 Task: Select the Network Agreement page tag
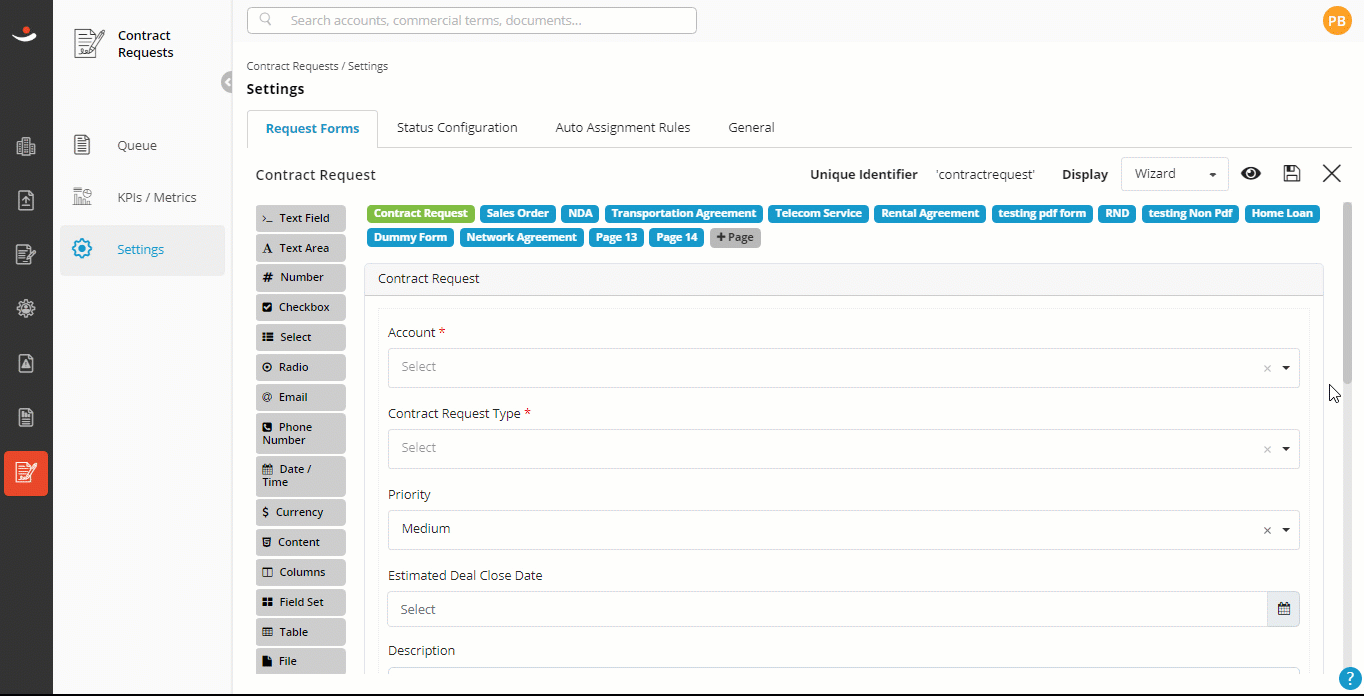[522, 238]
